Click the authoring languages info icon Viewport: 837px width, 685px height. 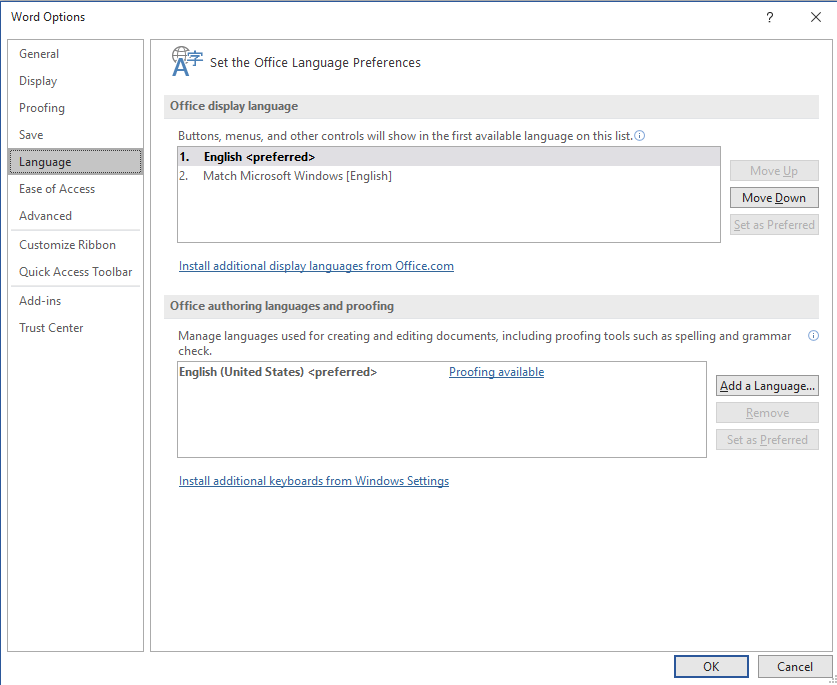pyautogui.click(x=813, y=336)
